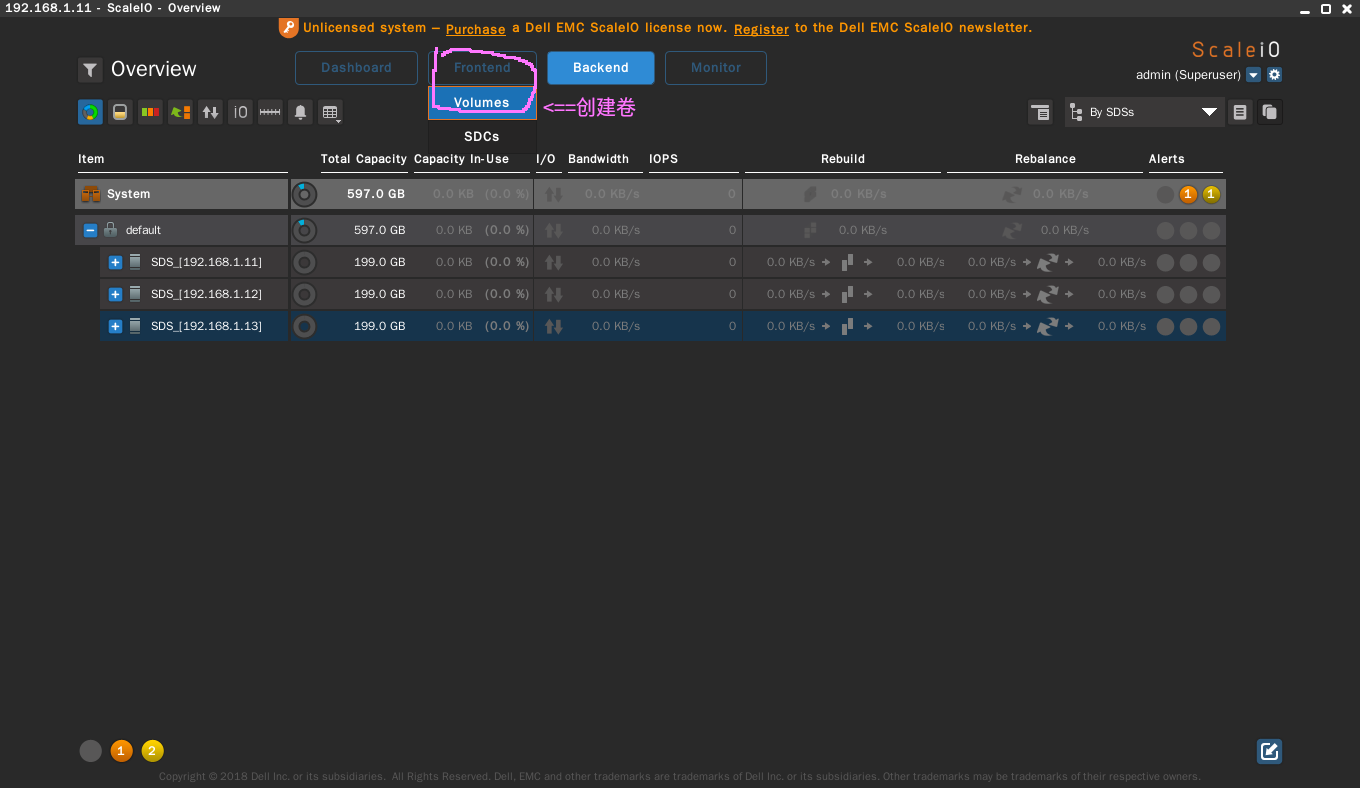Sort by the Capacity In-Use column header
This screenshot has height=788, width=1360.
(461, 159)
